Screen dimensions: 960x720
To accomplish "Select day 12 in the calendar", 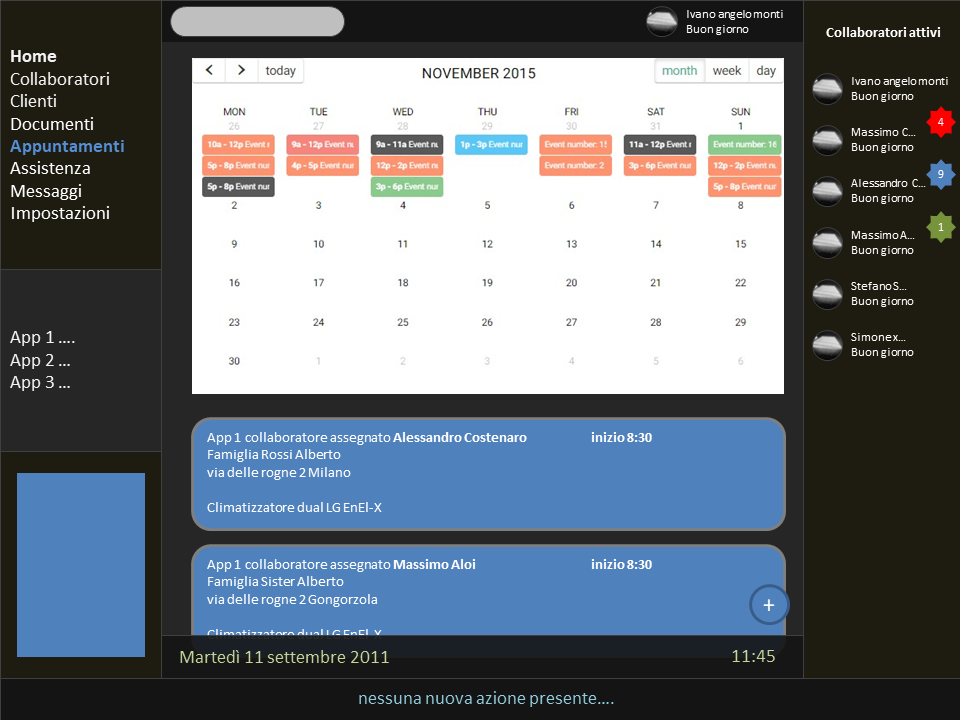I will pyautogui.click(x=487, y=244).
